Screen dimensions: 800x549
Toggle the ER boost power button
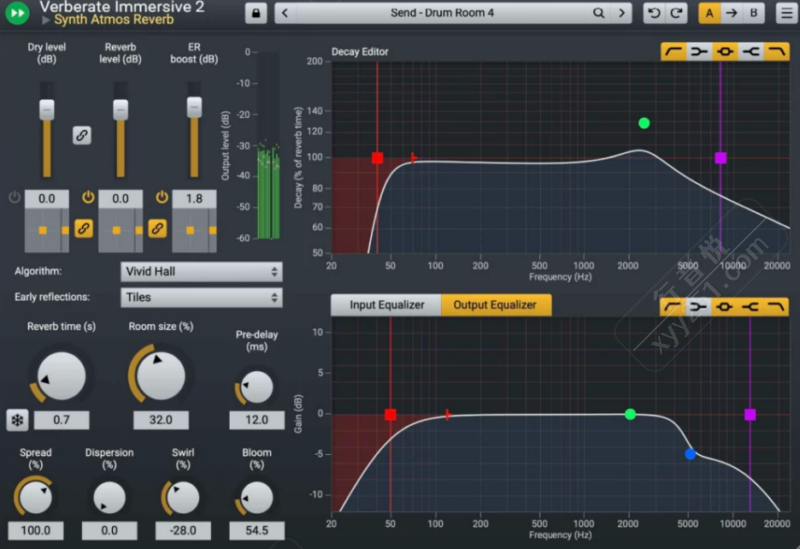coord(162,197)
